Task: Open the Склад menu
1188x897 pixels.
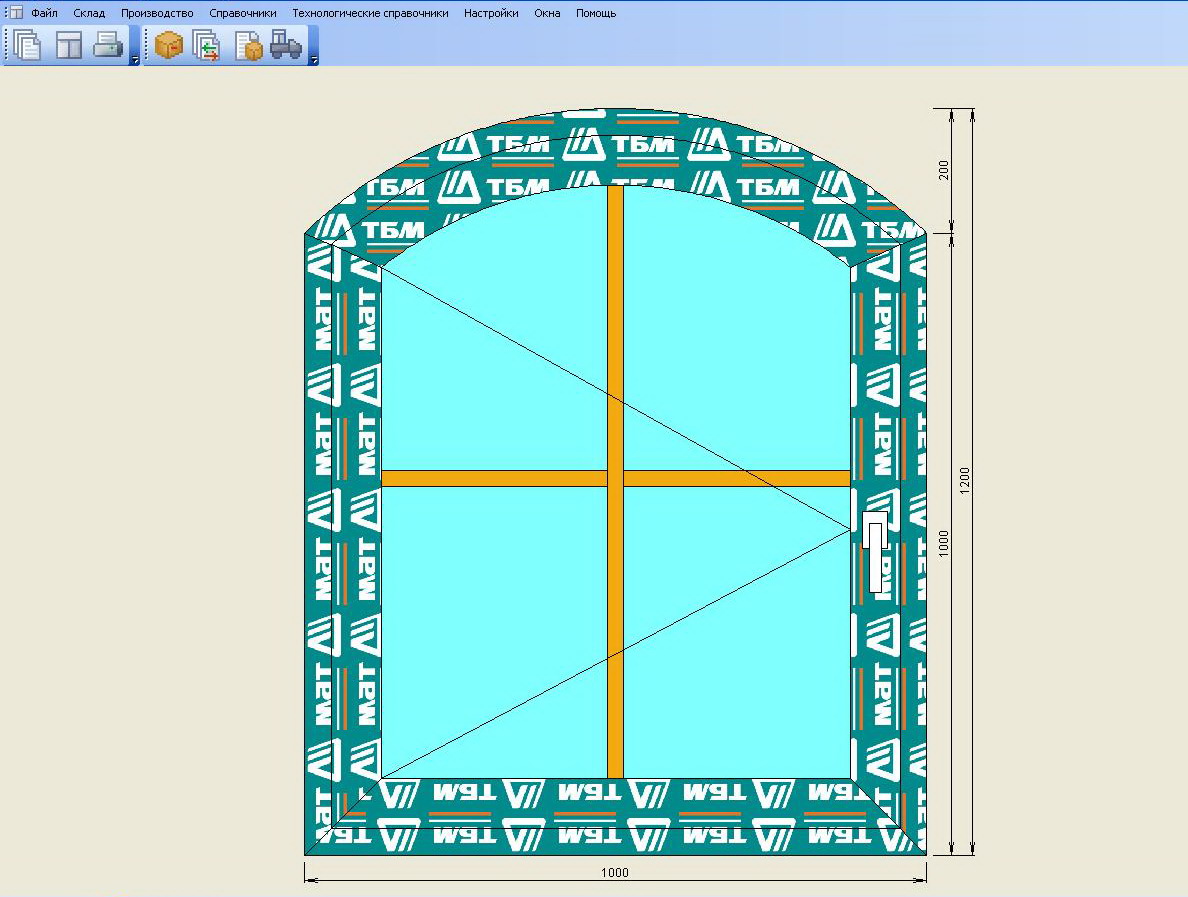Action: tap(89, 13)
